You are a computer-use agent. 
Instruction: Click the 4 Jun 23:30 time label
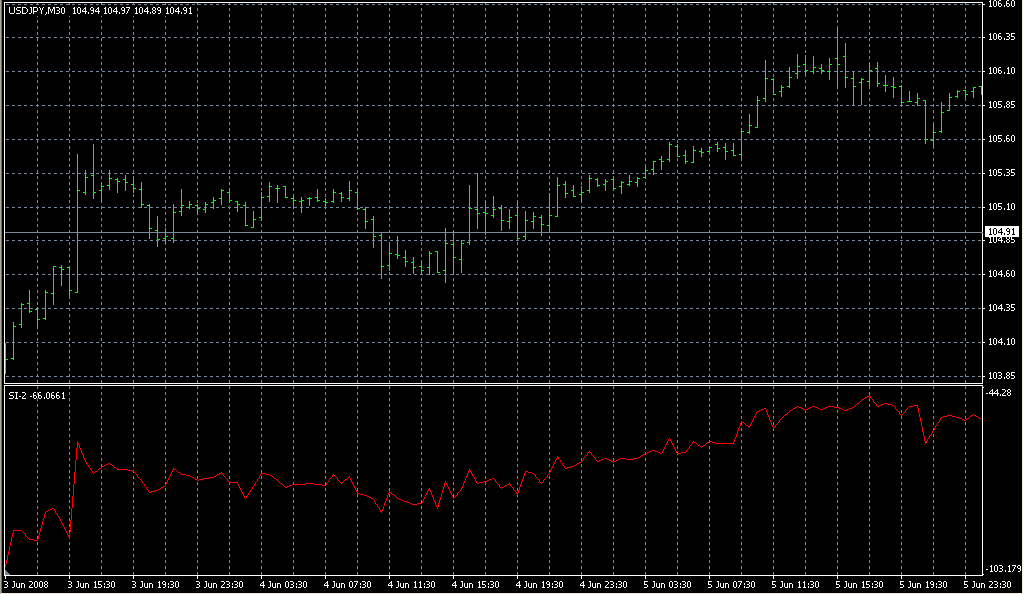[x=603, y=585]
